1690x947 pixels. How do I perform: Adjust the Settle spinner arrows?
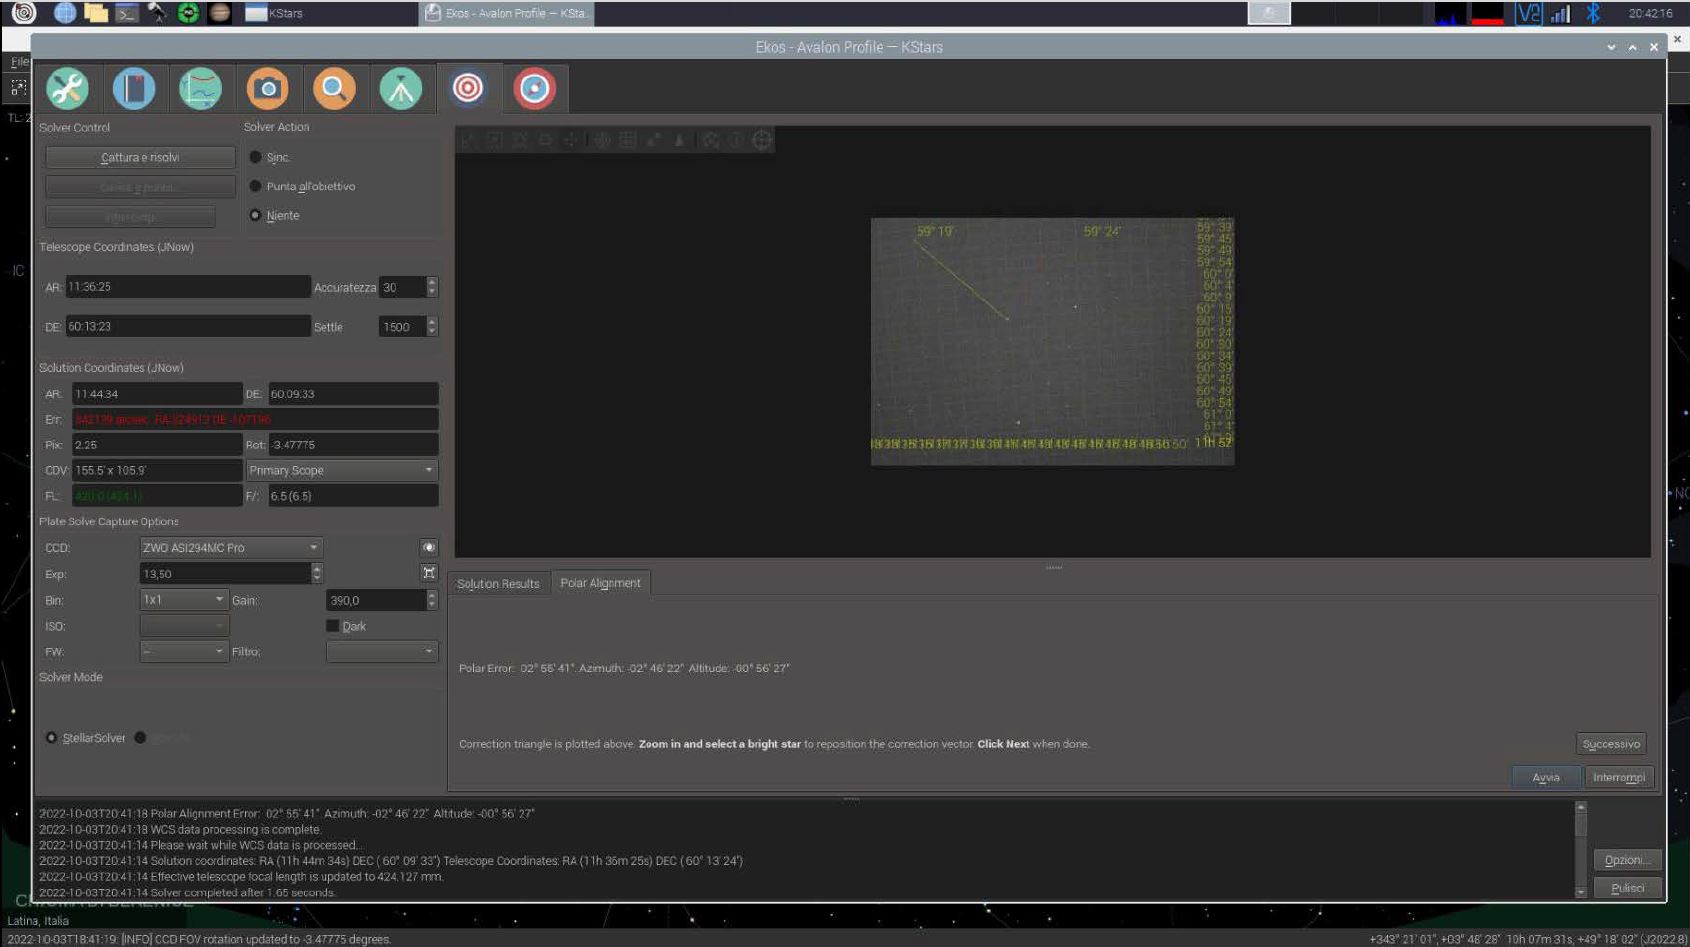point(432,327)
